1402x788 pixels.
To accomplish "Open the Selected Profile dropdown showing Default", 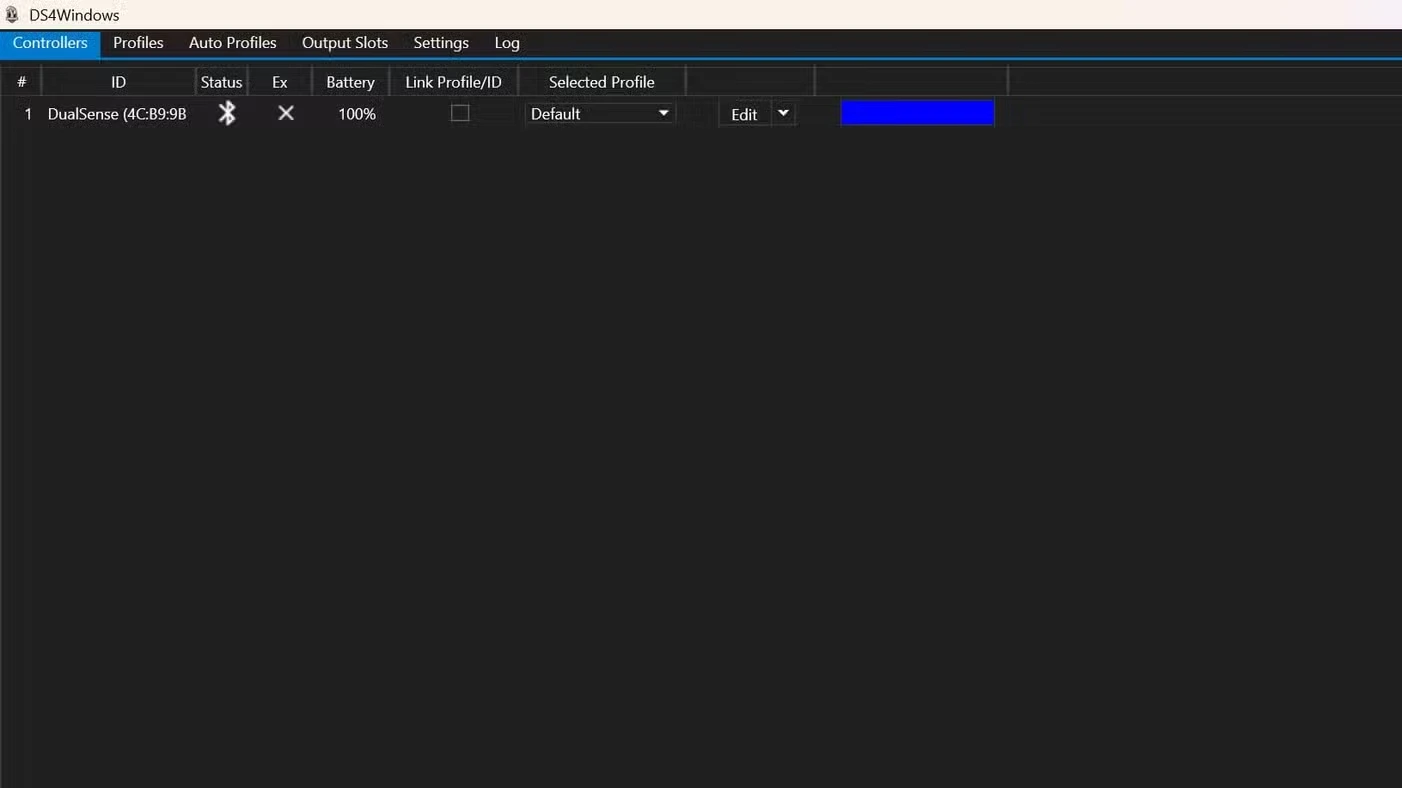I will point(600,113).
